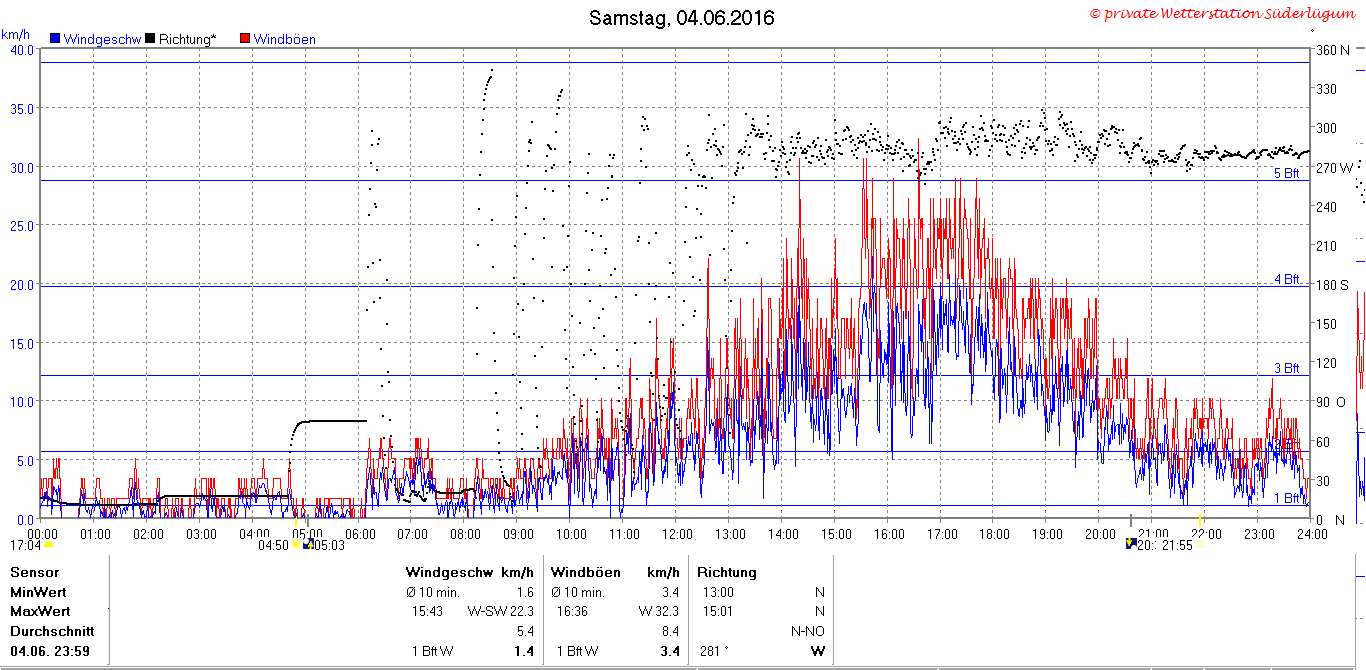Viewport: 1366px width, 670px height.
Task: Click the MaxWert row label
Action: 40,611
